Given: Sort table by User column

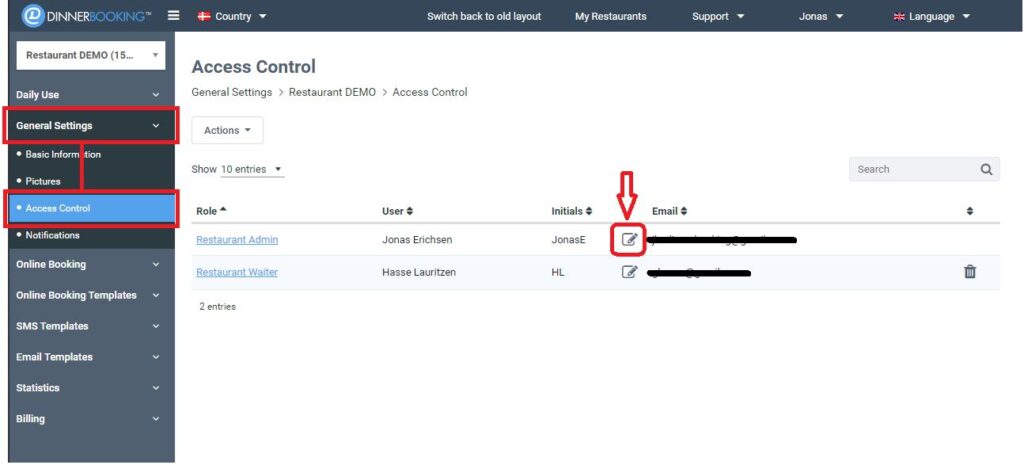Looking at the screenshot, I should (398, 211).
